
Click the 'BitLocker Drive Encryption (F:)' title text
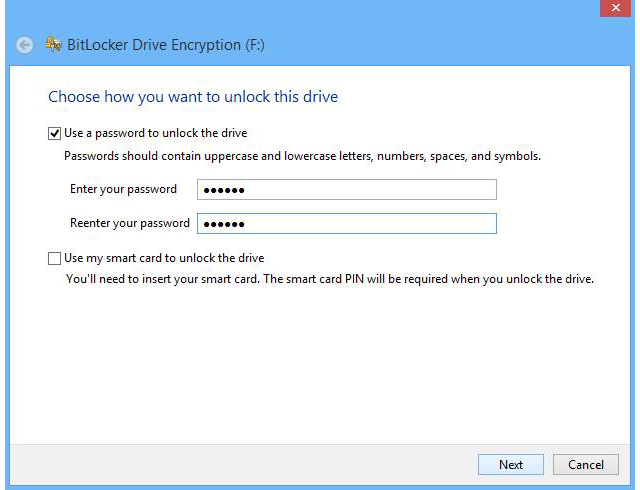165,45
